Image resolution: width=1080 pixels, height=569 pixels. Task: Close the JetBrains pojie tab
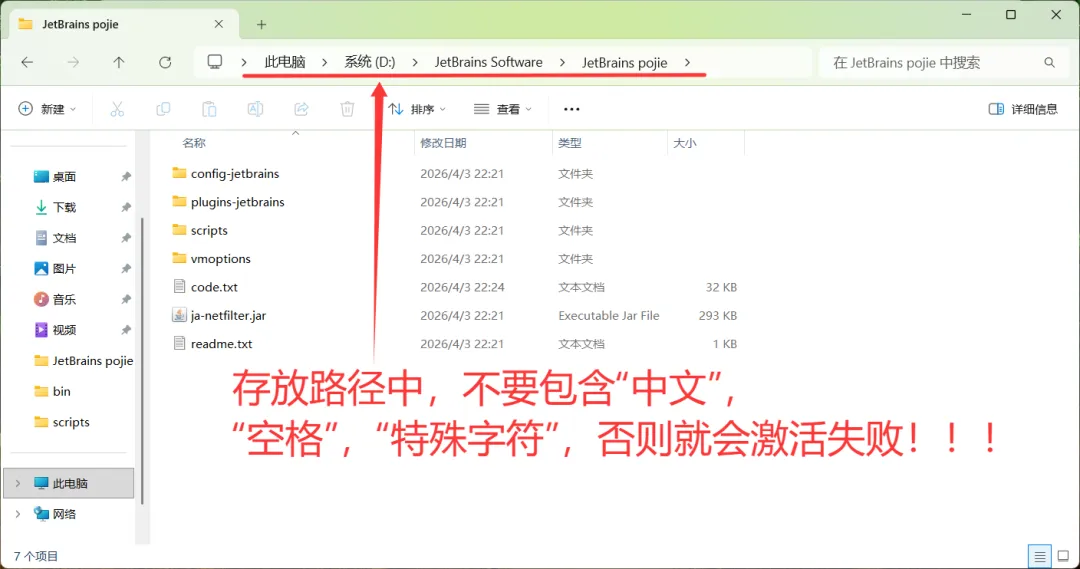coord(218,24)
